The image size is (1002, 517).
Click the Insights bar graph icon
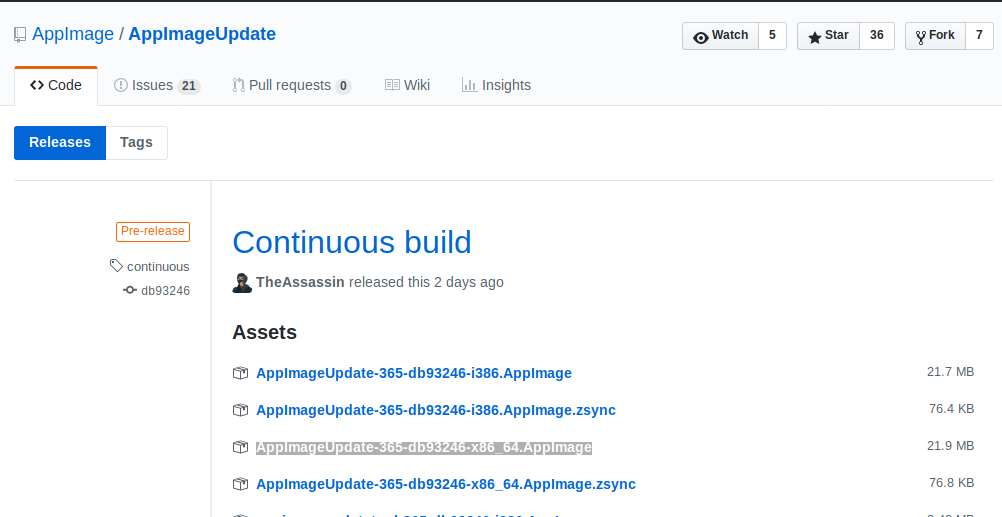pos(470,85)
